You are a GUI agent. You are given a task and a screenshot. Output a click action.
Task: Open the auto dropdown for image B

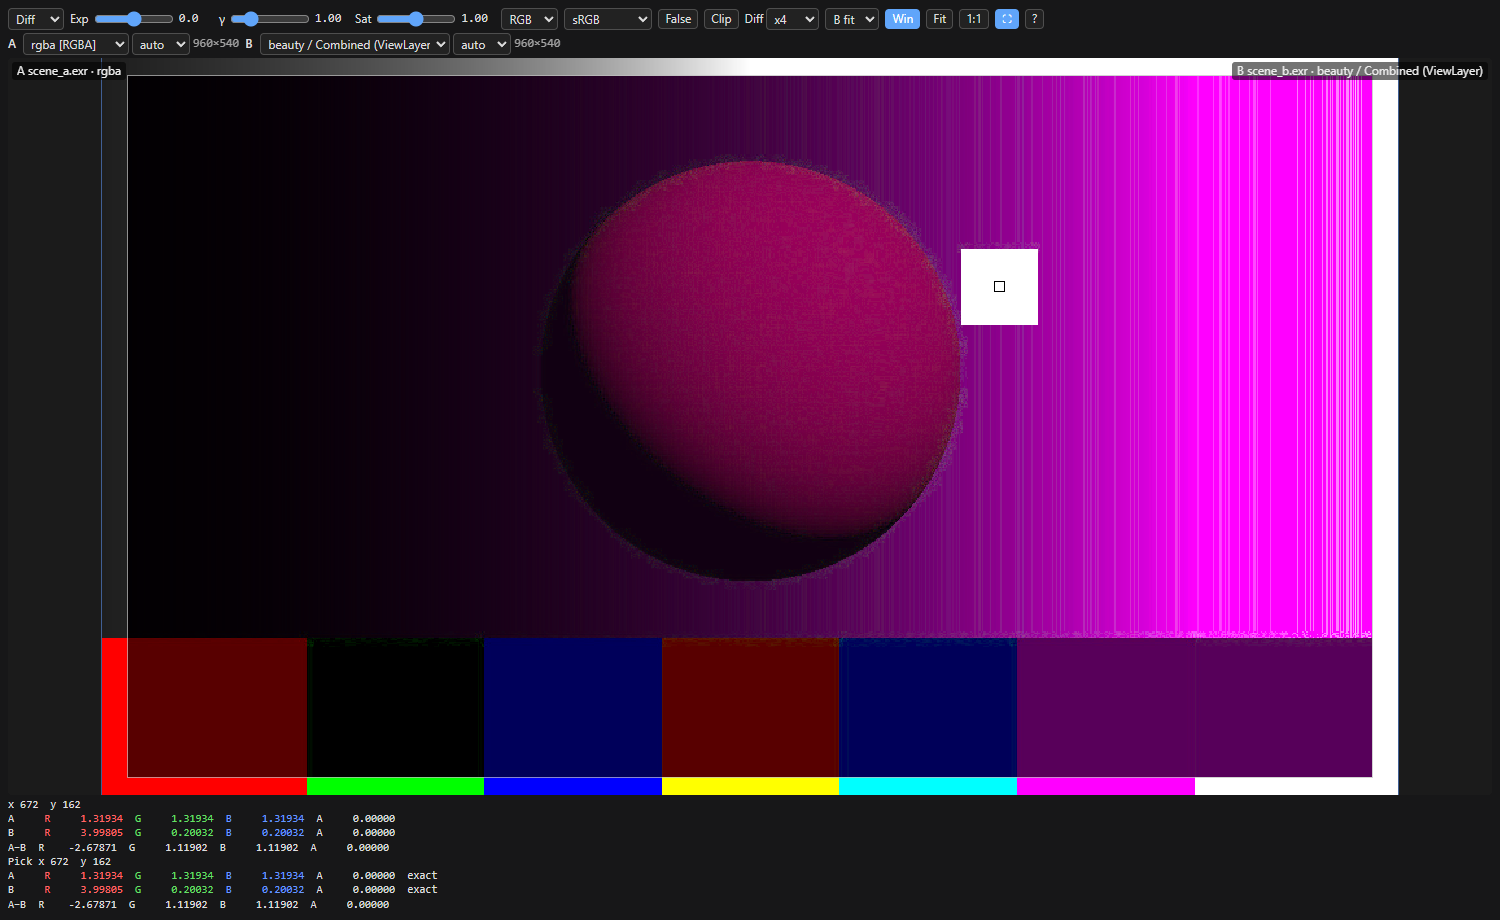482,44
